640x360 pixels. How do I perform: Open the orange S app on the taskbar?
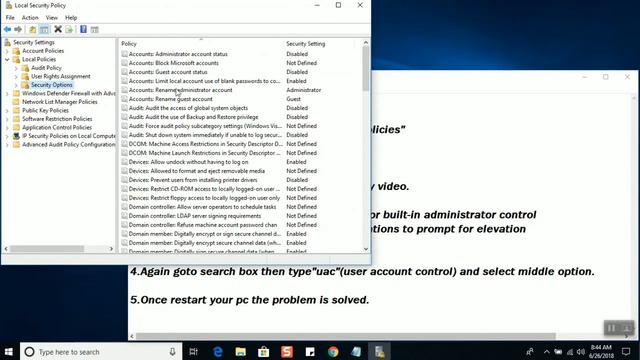coord(287,351)
